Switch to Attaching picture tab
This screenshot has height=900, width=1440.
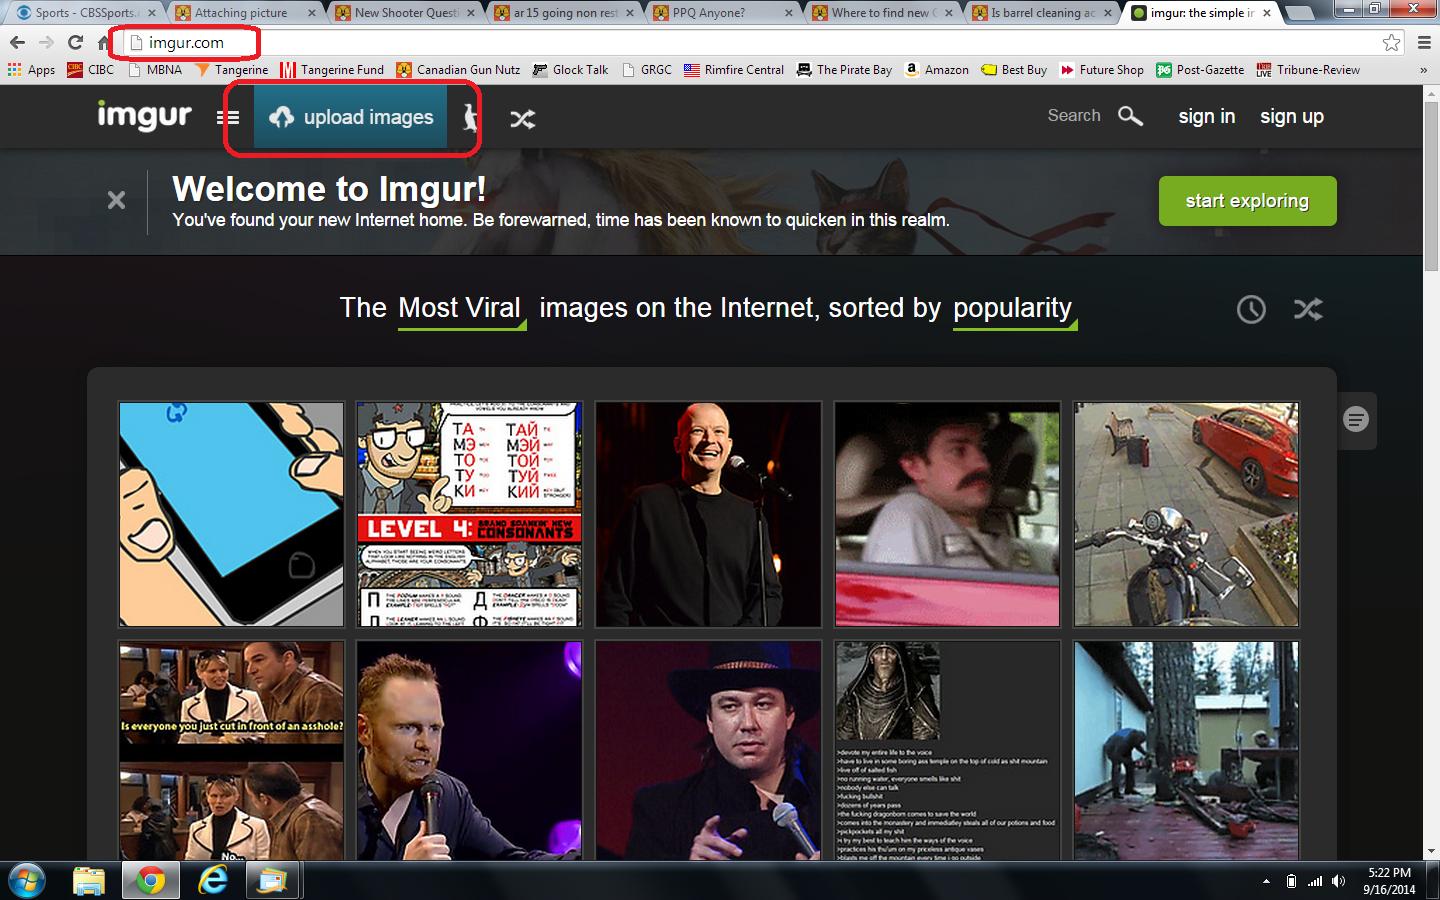pyautogui.click(x=245, y=13)
